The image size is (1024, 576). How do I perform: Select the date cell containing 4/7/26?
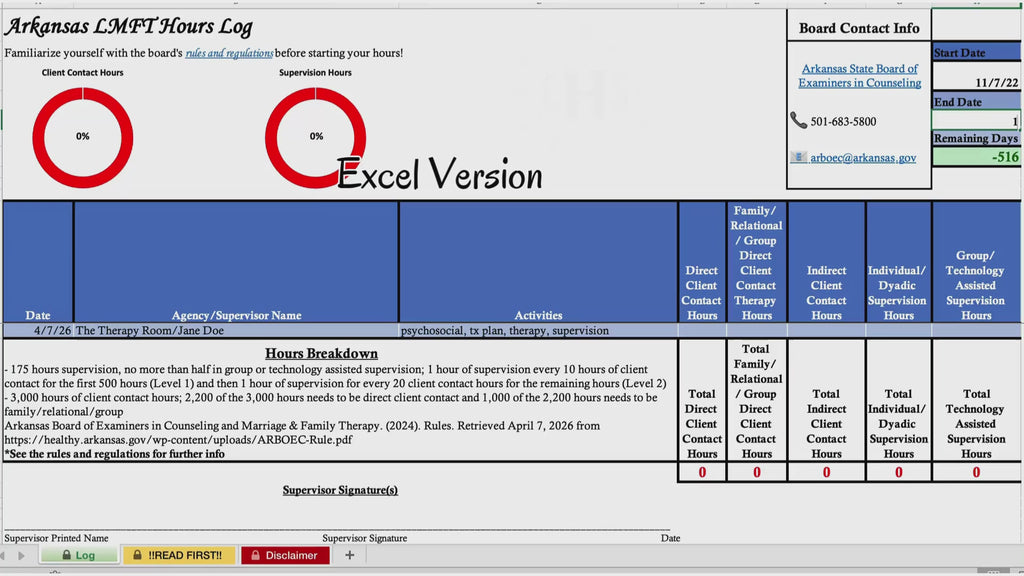[38, 330]
